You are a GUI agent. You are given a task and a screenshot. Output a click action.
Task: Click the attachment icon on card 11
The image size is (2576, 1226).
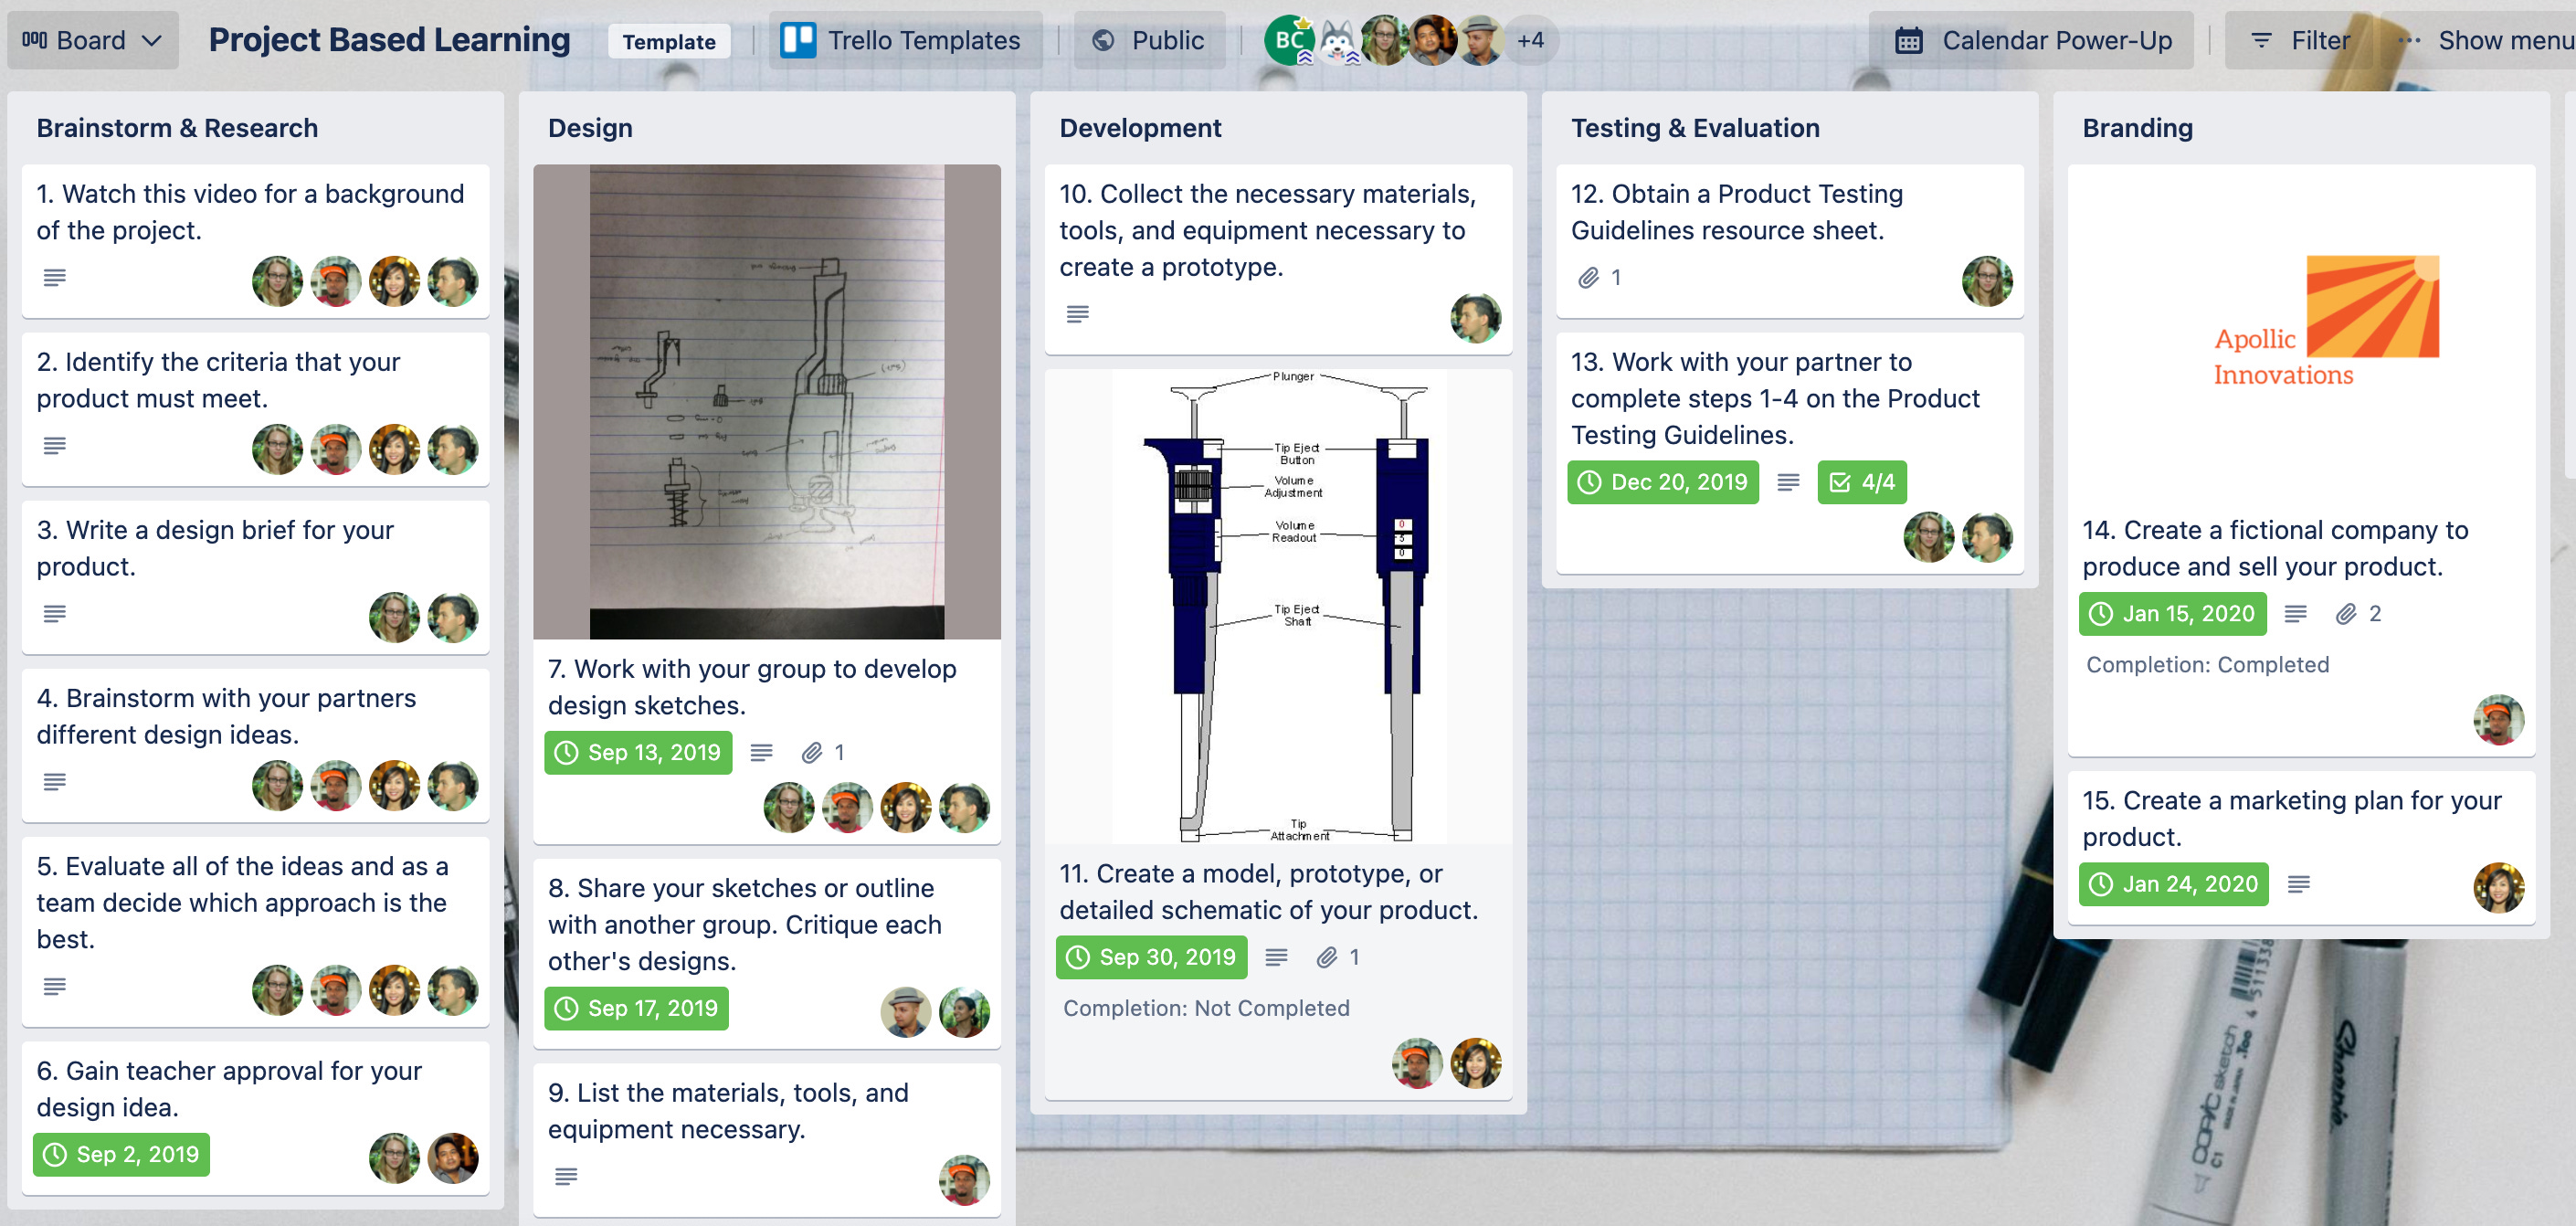pos(1329,955)
